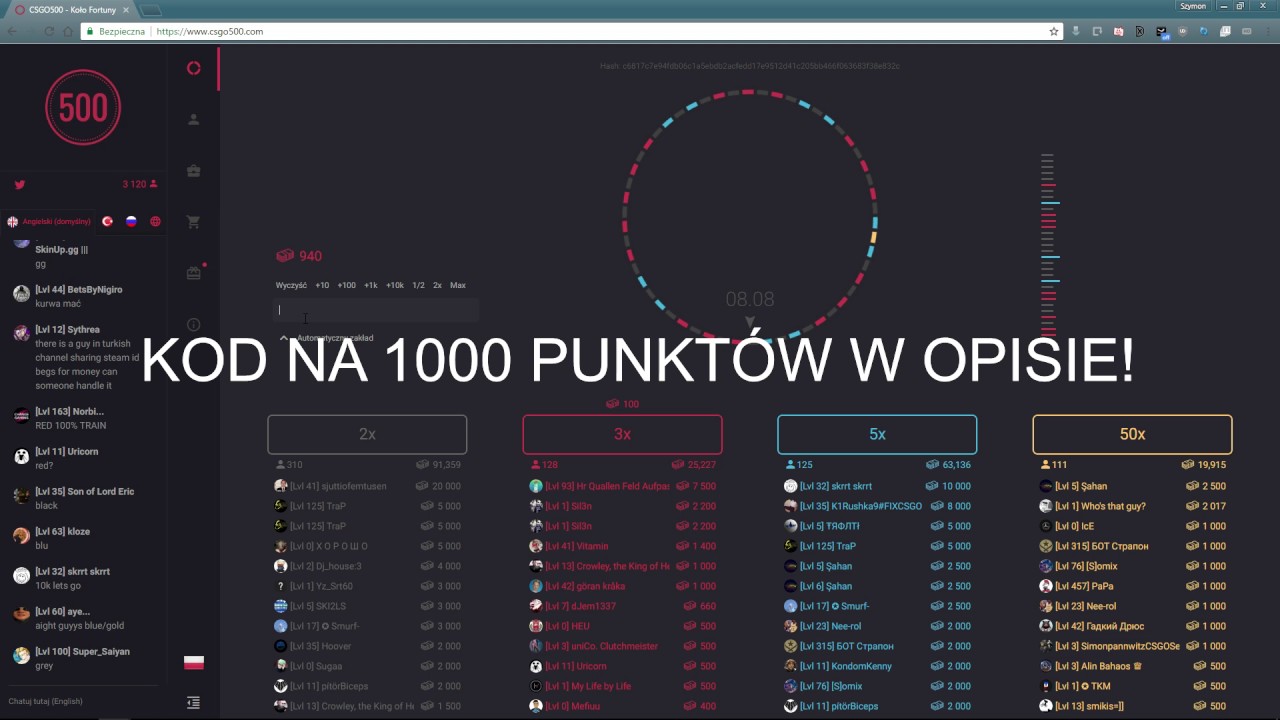Click player IcE in 50x list
The height and width of the screenshot is (720, 1280).
pyautogui.click(x=1075, y=526)
